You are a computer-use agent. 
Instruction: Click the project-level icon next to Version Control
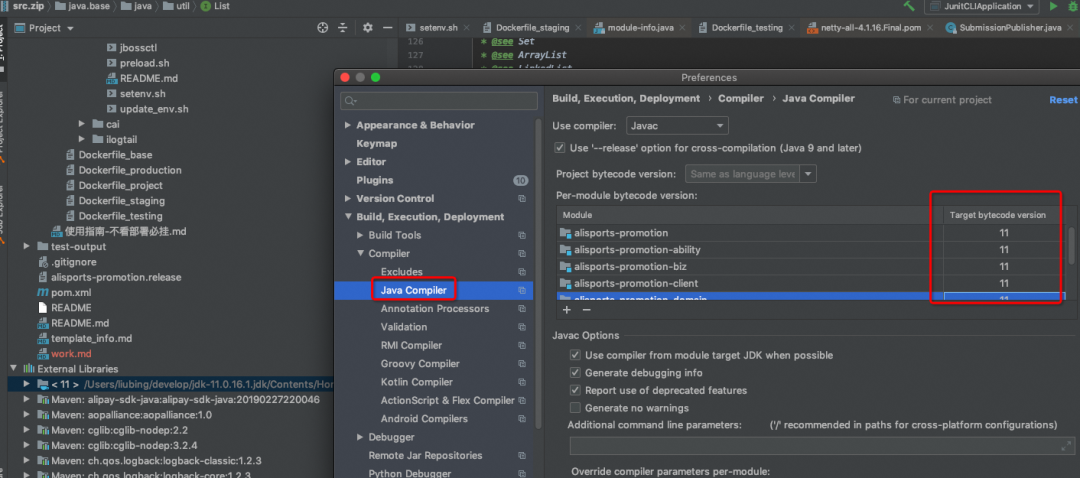521,198
